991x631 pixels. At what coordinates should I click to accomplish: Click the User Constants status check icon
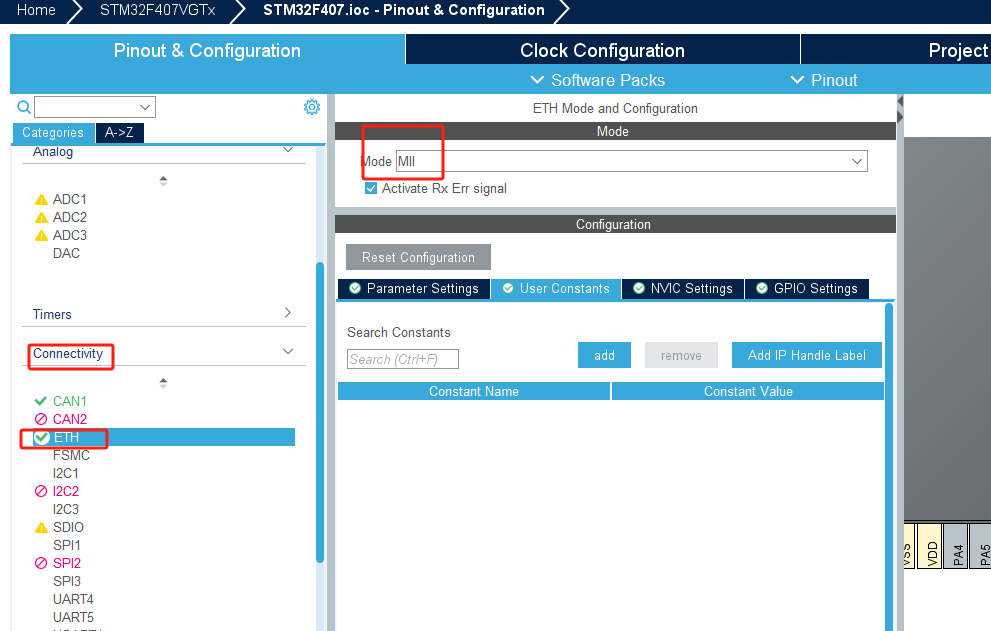coord(508,288)
